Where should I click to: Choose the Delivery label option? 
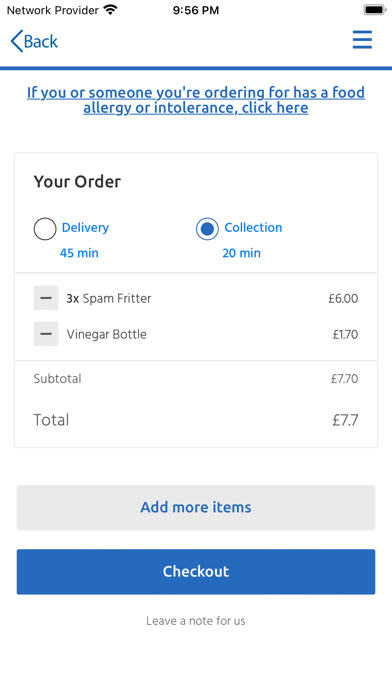click(85, 227)
